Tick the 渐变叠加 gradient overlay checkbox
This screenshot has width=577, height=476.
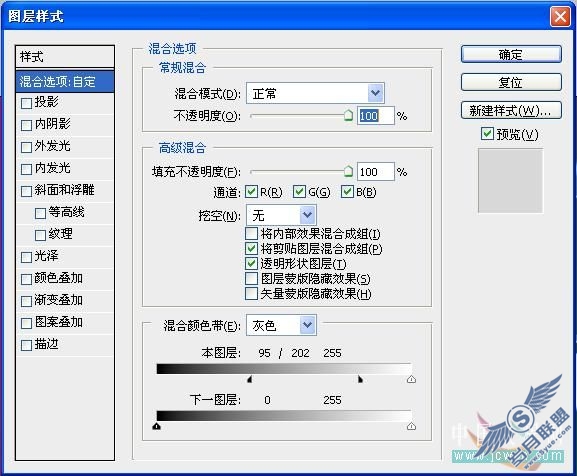(x=26, y=302)
